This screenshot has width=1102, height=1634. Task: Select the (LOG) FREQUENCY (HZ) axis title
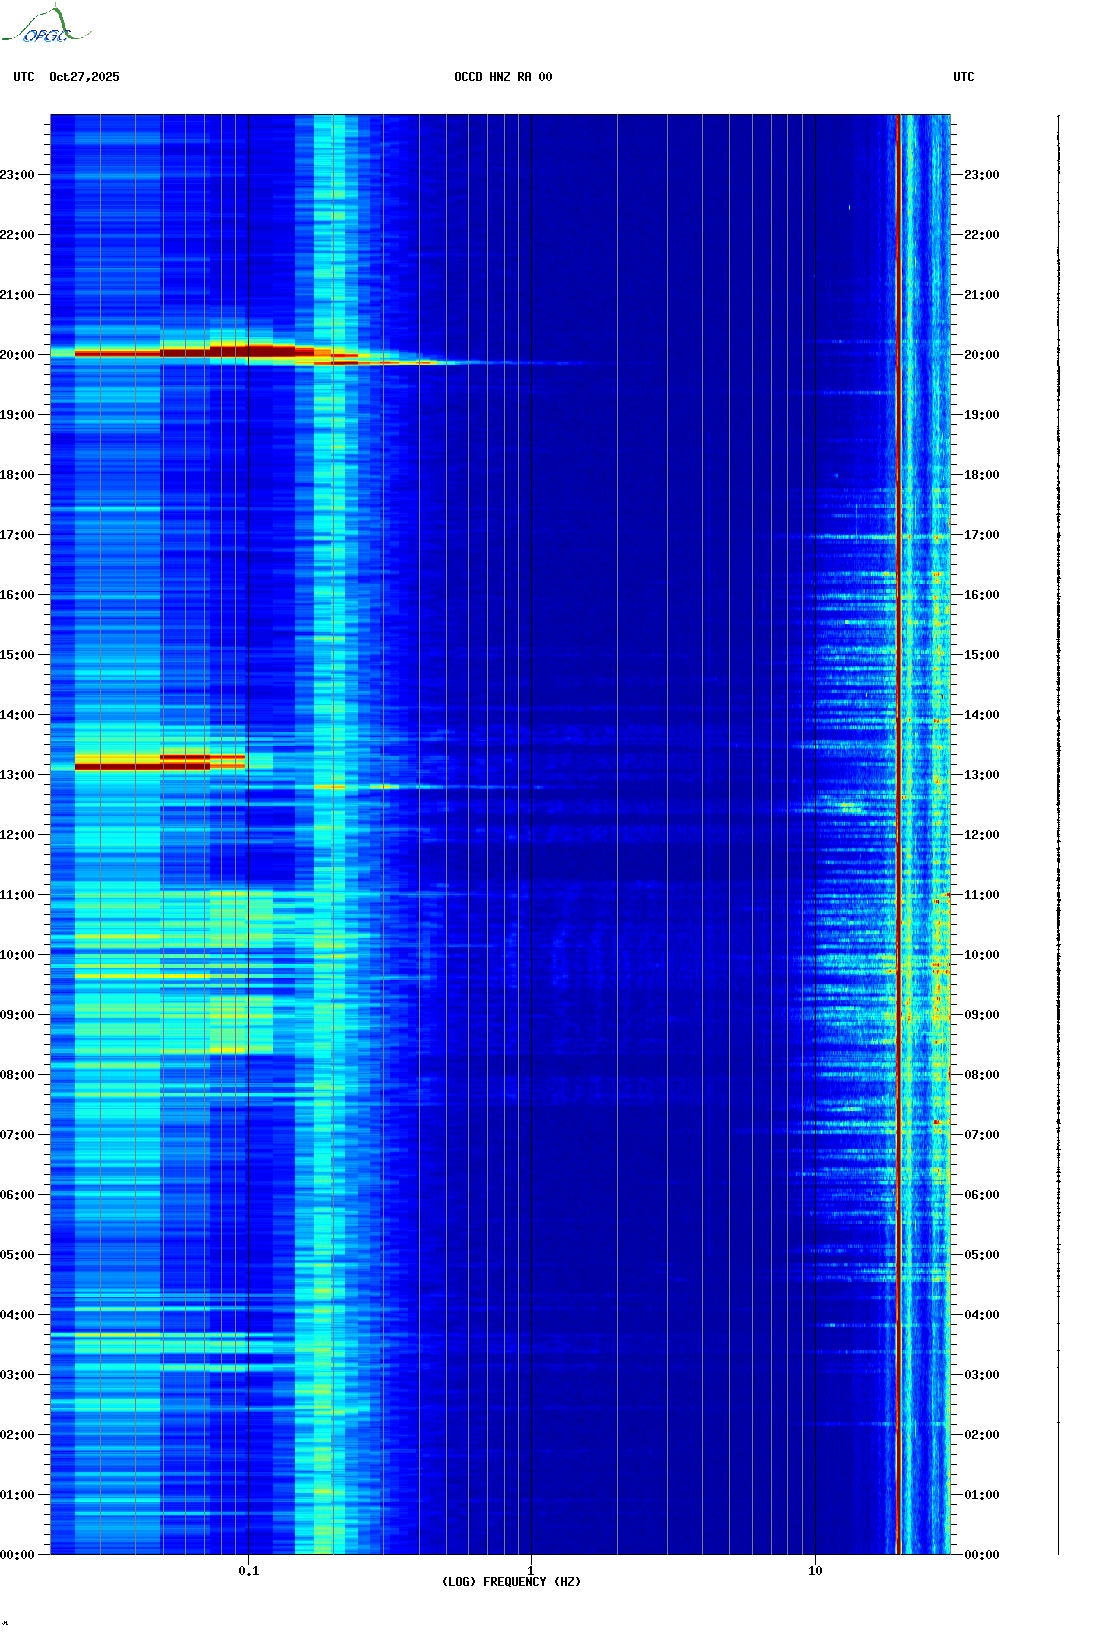[x=511, y=1582]
